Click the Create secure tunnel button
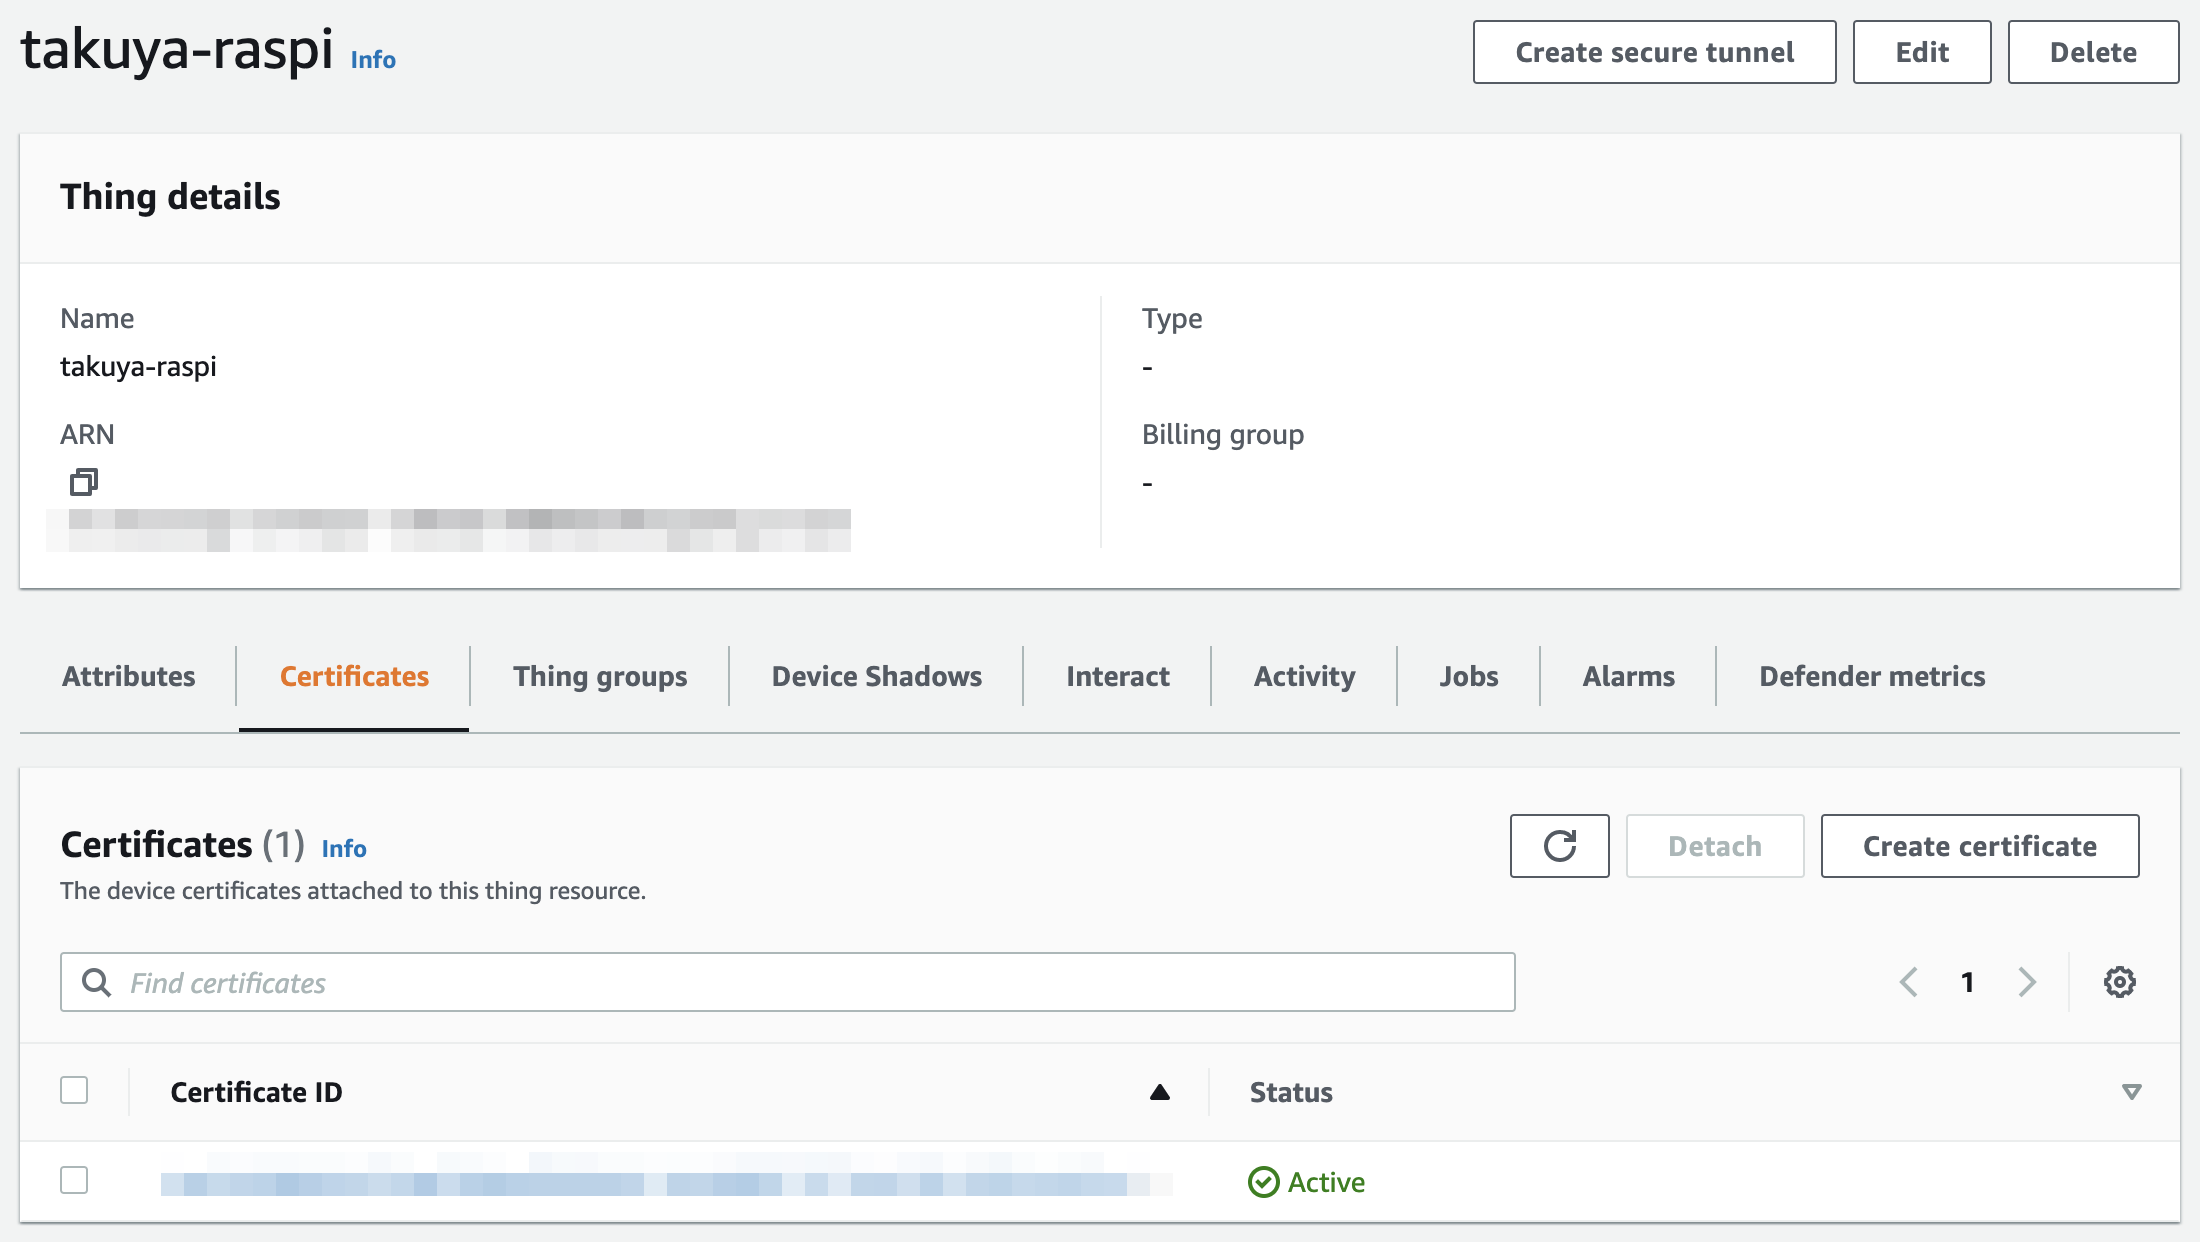Image resolution: width=2200 pixels, height=1242 pixels. 1653,52
